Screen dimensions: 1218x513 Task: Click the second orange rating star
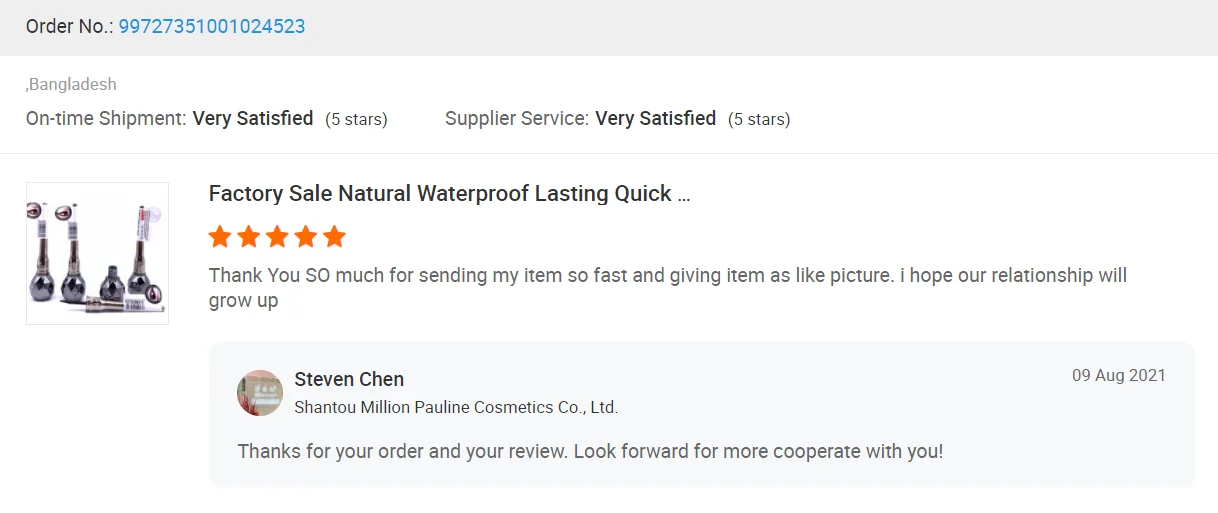[x=249, y=237]
